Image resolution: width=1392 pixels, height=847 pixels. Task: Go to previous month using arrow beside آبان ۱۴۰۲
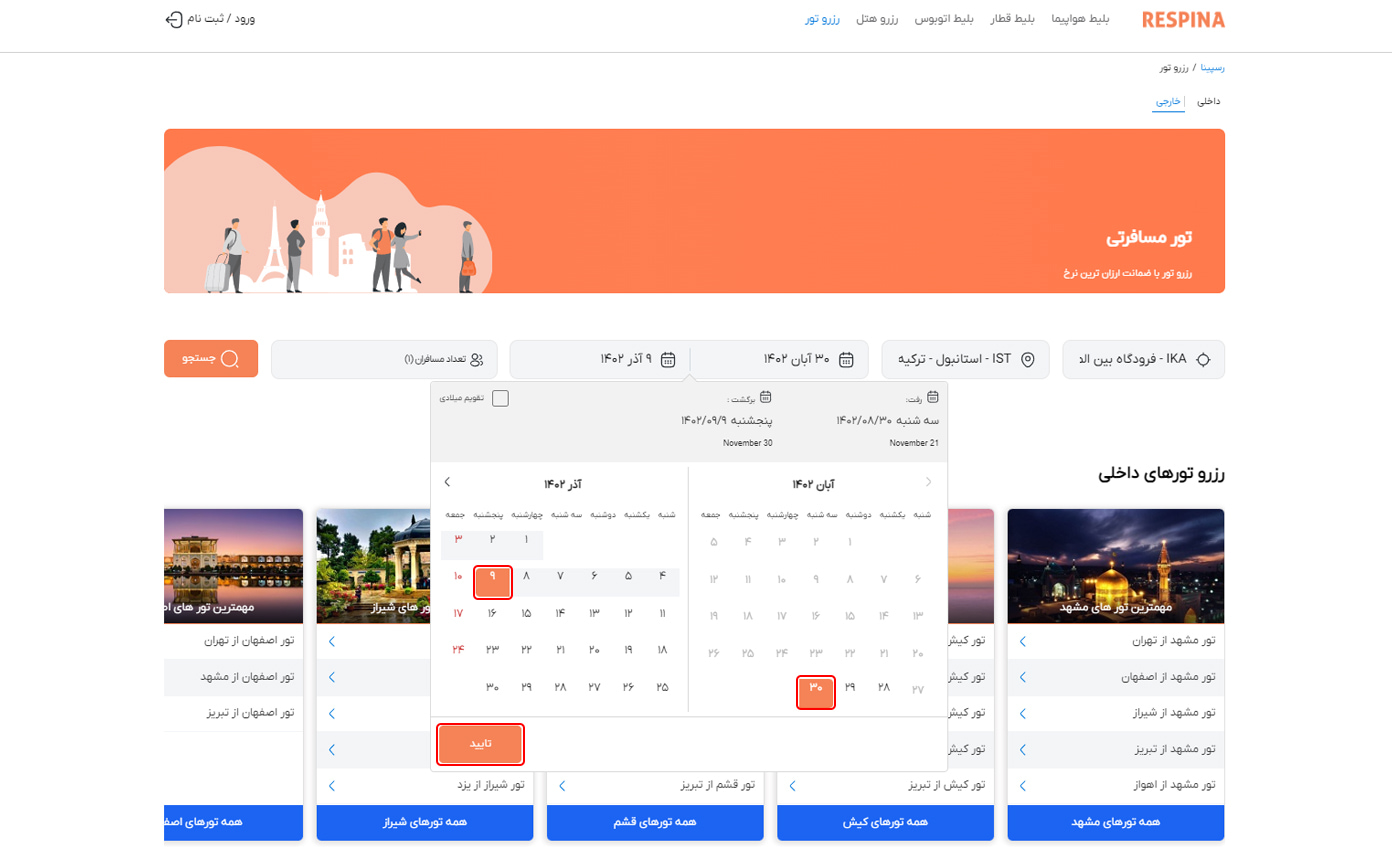coord(929,483)
